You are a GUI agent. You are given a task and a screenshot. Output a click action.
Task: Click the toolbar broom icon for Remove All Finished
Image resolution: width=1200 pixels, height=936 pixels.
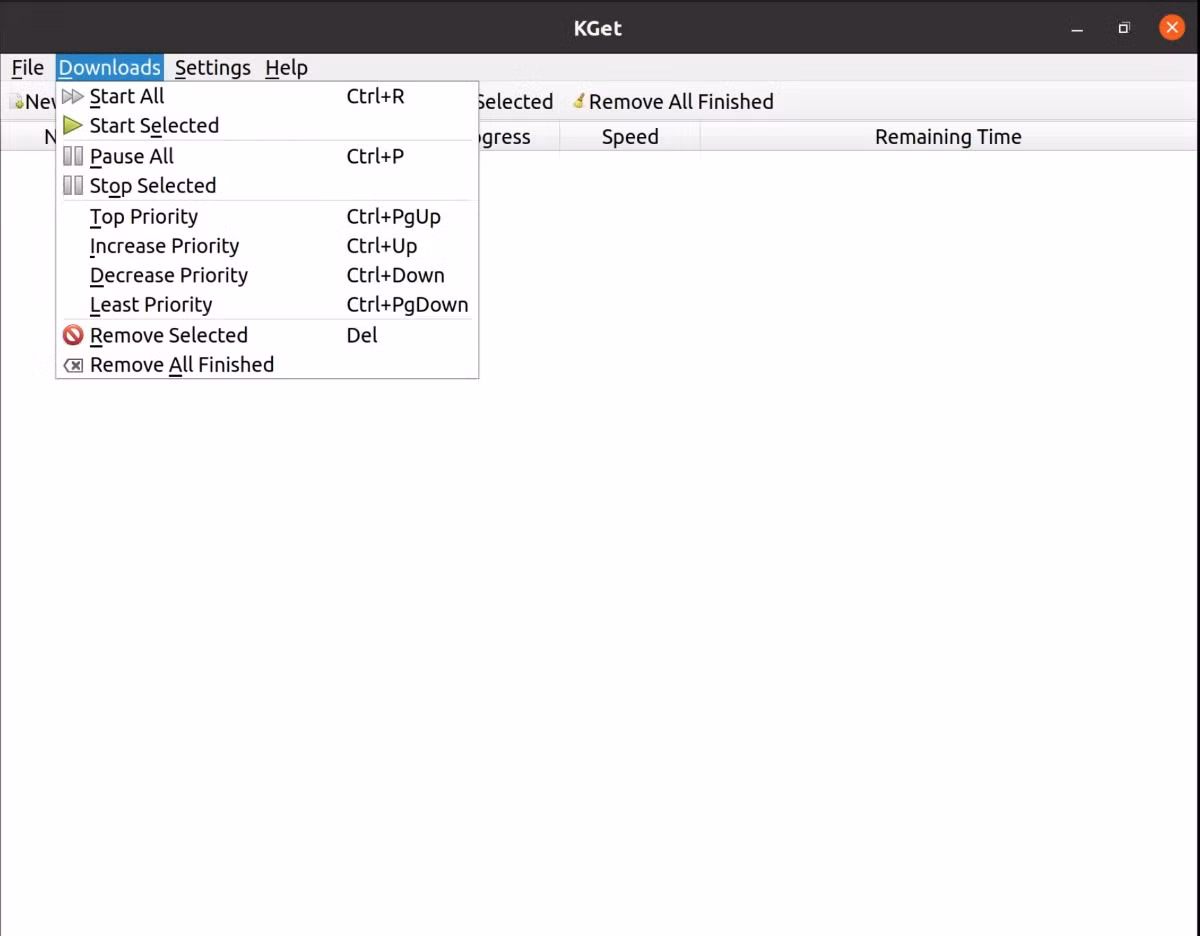[578, 101]
